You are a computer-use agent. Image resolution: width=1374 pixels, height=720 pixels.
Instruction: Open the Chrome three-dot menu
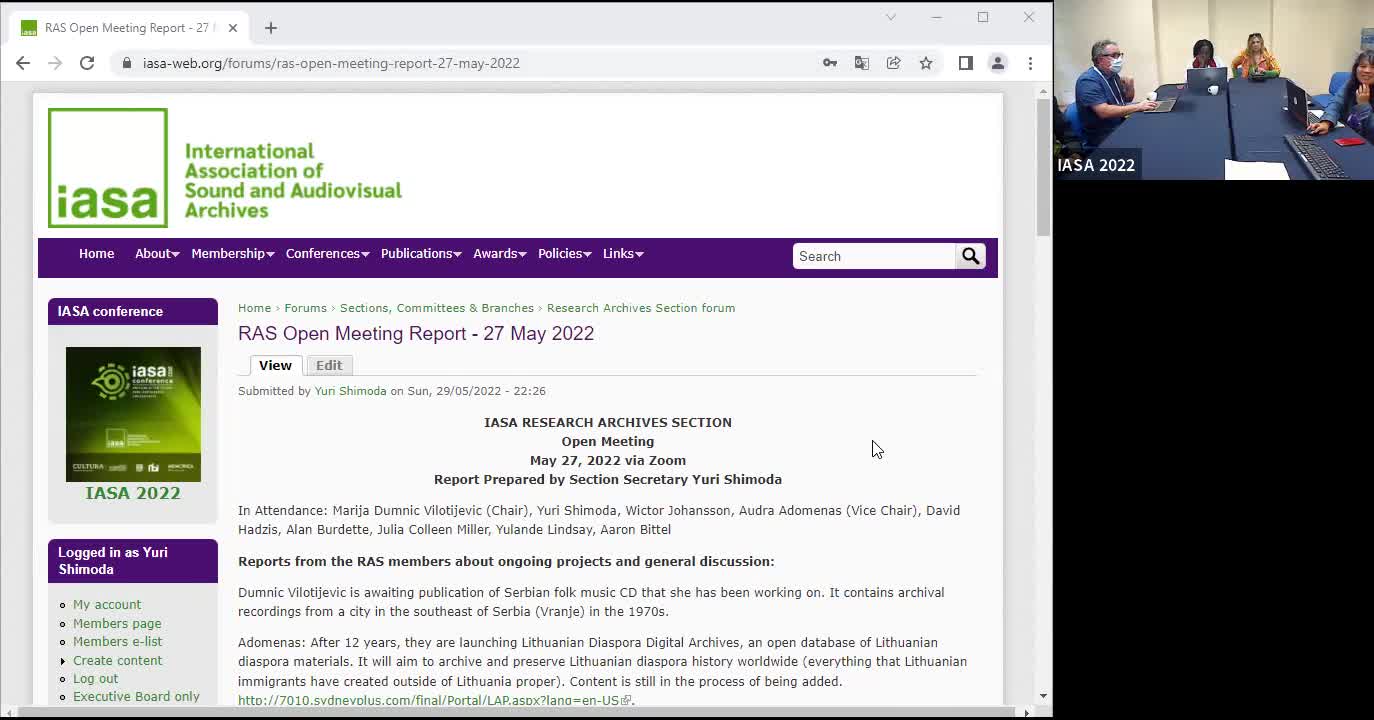tap(1030, 63)
